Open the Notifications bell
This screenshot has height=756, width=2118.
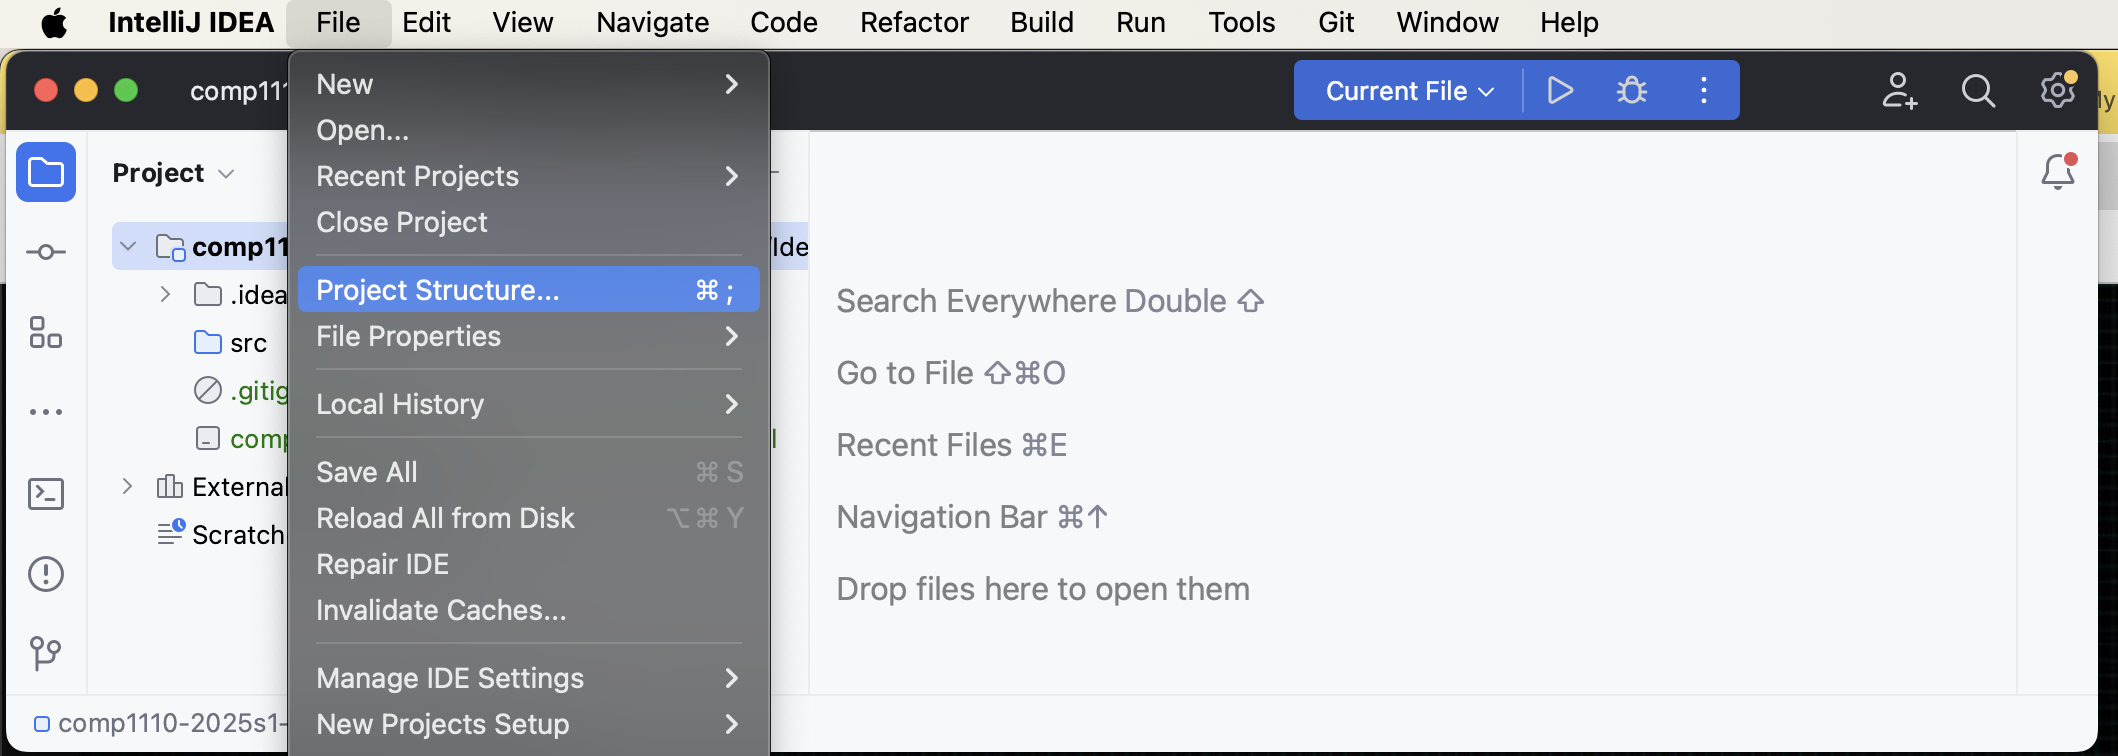point(2057,172)
